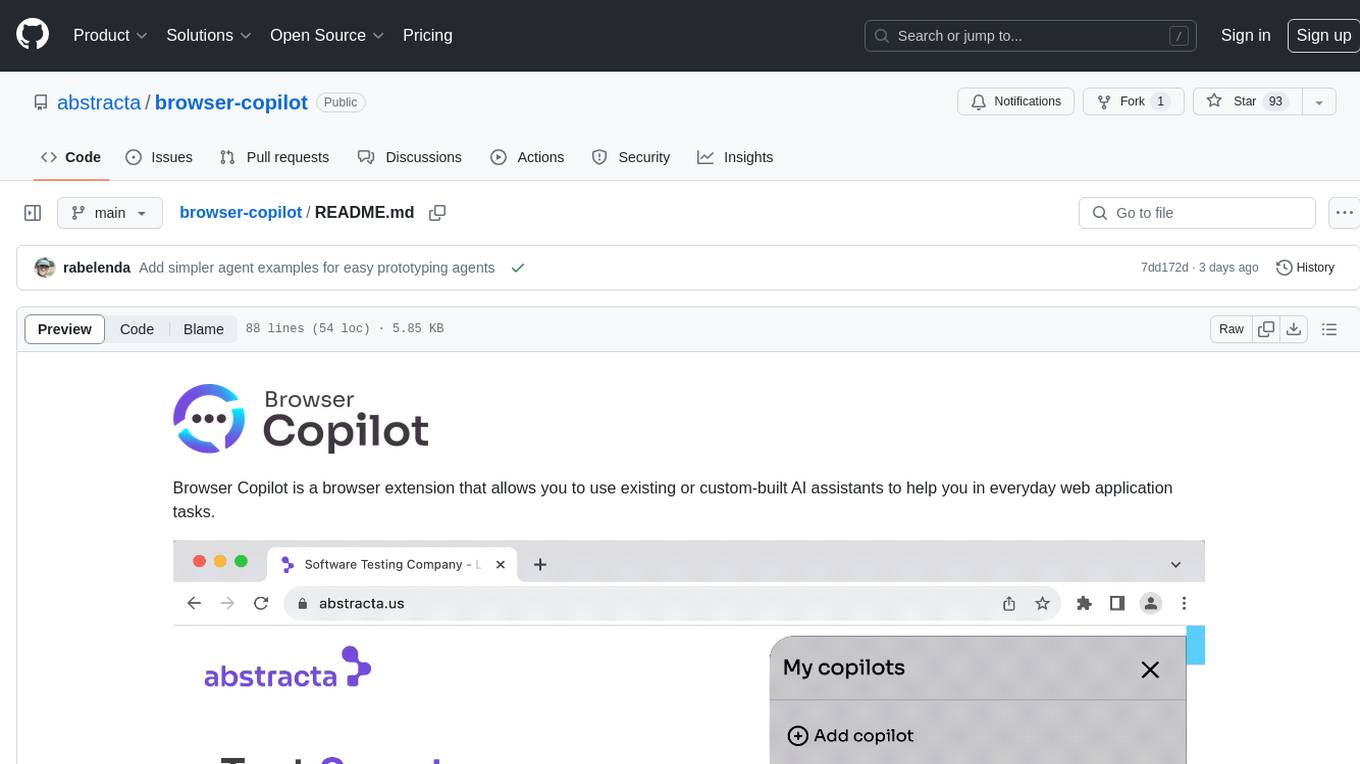This screenshot has width=1360, height=764.
Task: Close the Software Testing Company tab in screenshot
Action: [x=501, y=564]
